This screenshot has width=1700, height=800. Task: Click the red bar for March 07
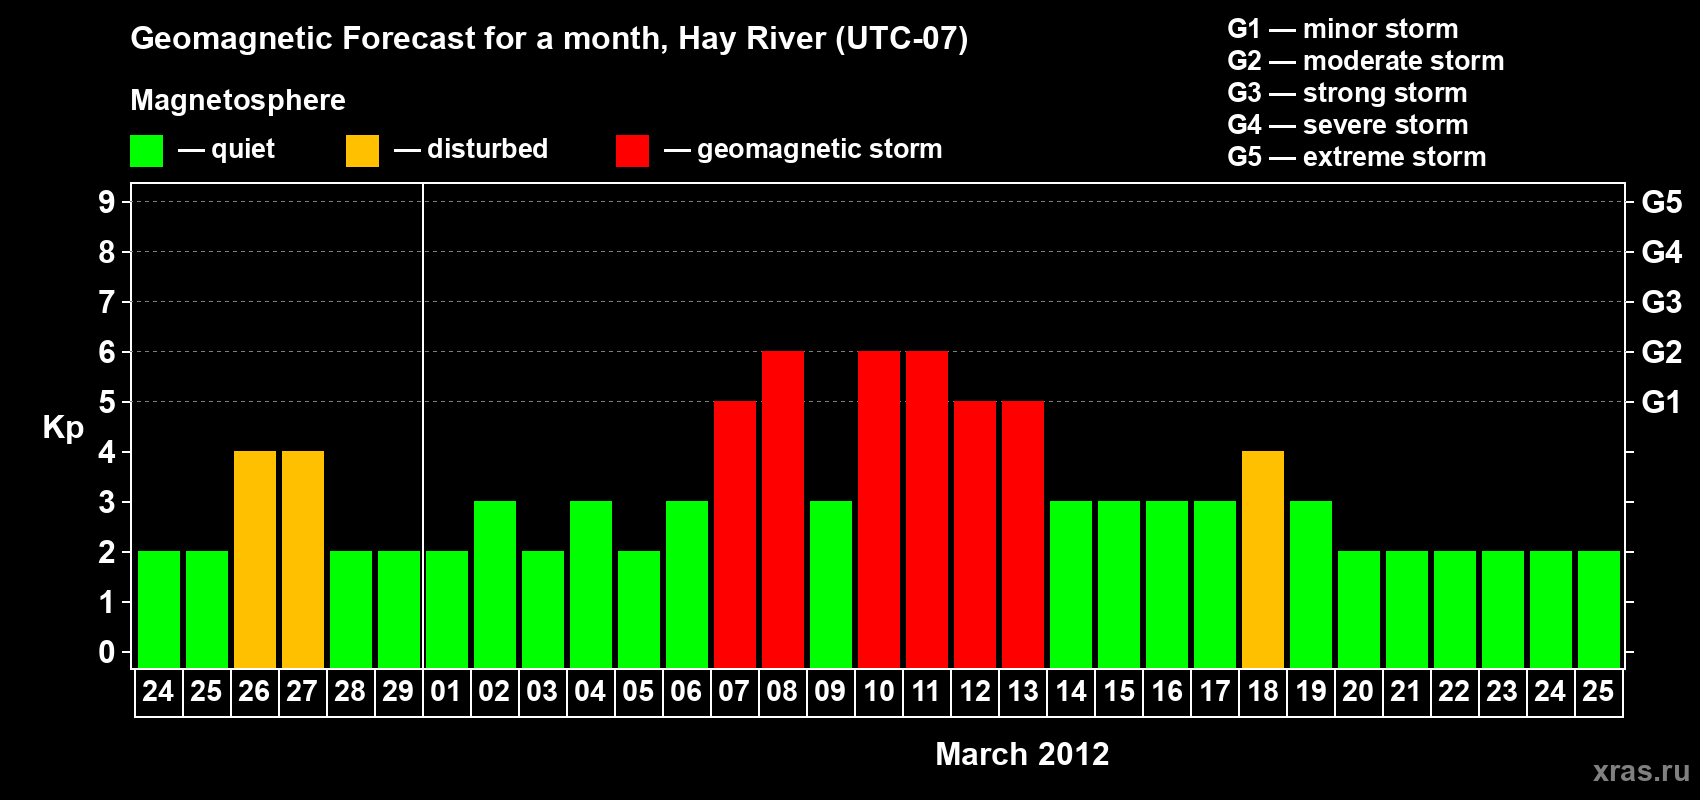[x=735, y=534]
